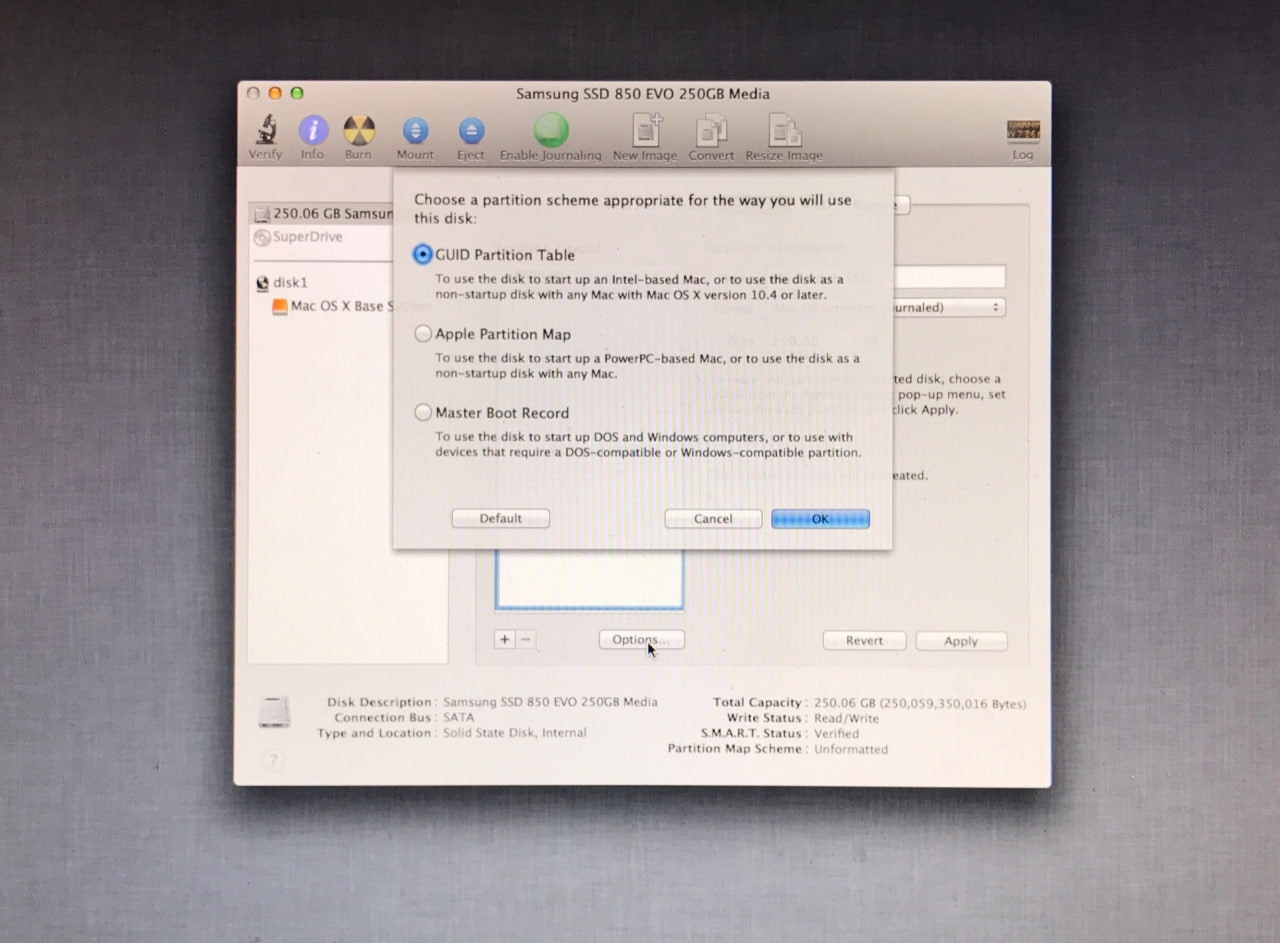Open the Resize Image tool
The image size is (1280, 943).
[784, 131]
